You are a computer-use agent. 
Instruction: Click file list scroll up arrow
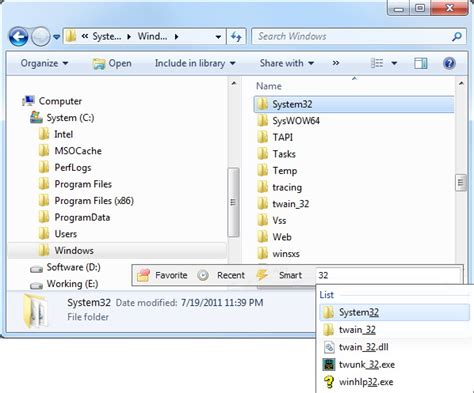(461, 84)
